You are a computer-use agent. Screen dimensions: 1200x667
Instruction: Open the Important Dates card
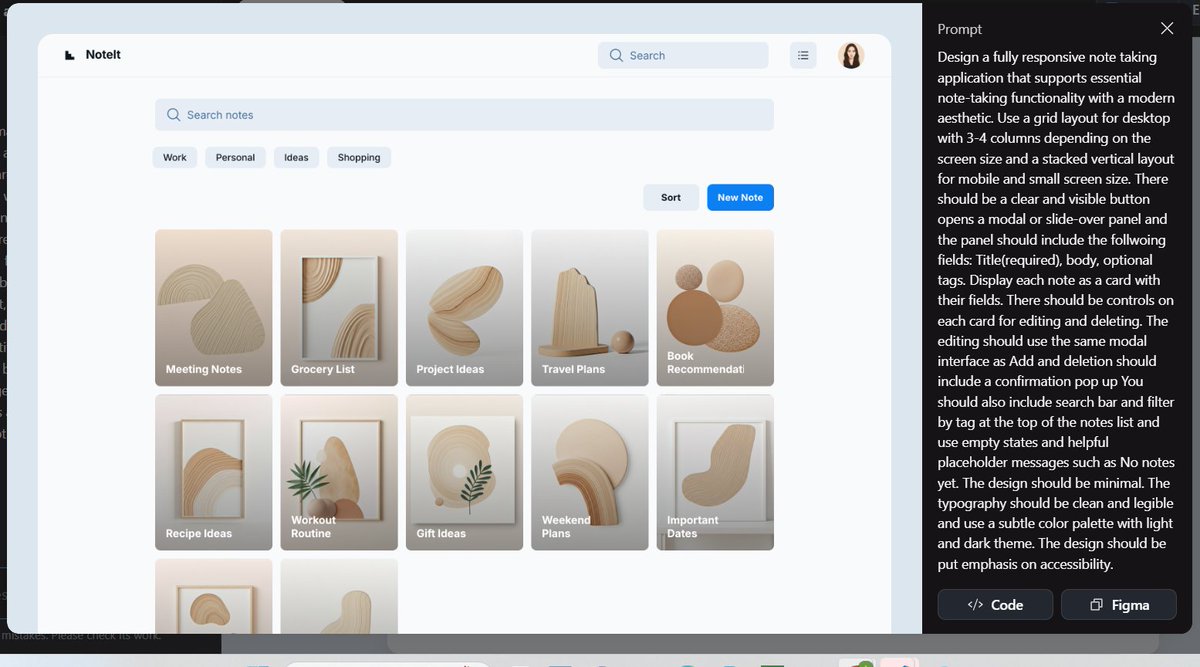pos(715,472)
